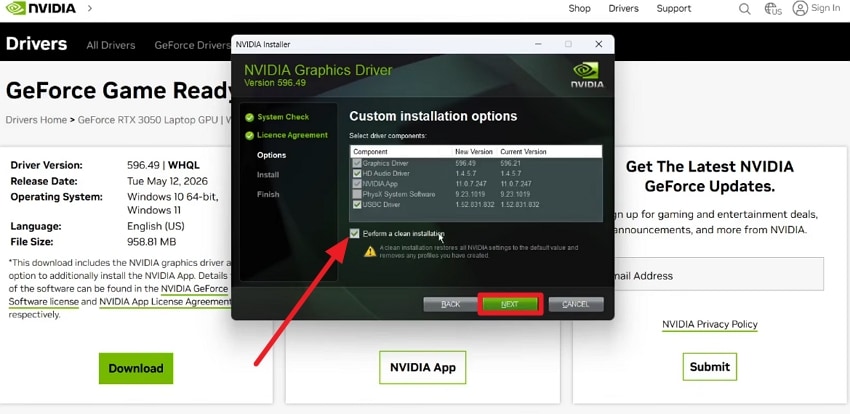The width and height of the screenshot is (850, 414).
Task: Go to Drivers Home breadcrumb
Action: [36, 120]
